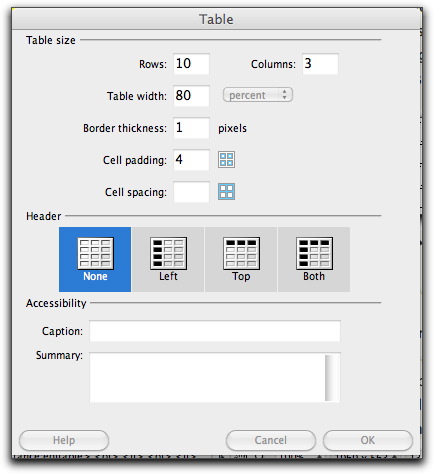The height and width of the screenshot is (474, 434).
Task: Choose the Left header layout icon
Action: coord(168,254)
